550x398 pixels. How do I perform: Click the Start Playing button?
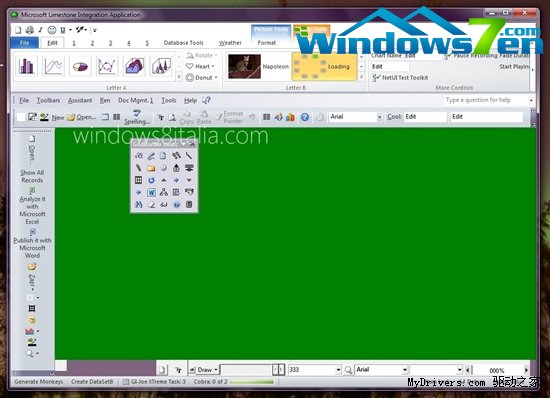[x=514, y=67]
